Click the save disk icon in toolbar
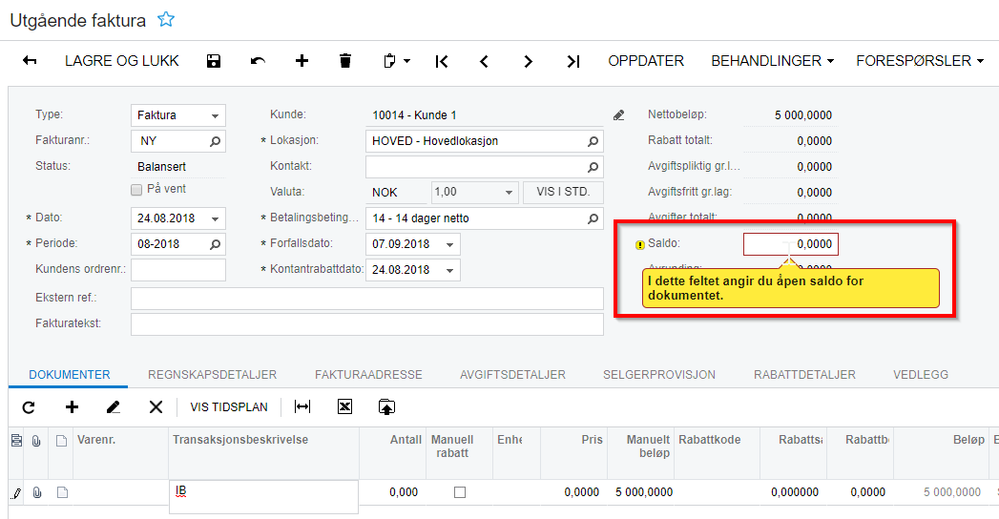 (213, 61)
